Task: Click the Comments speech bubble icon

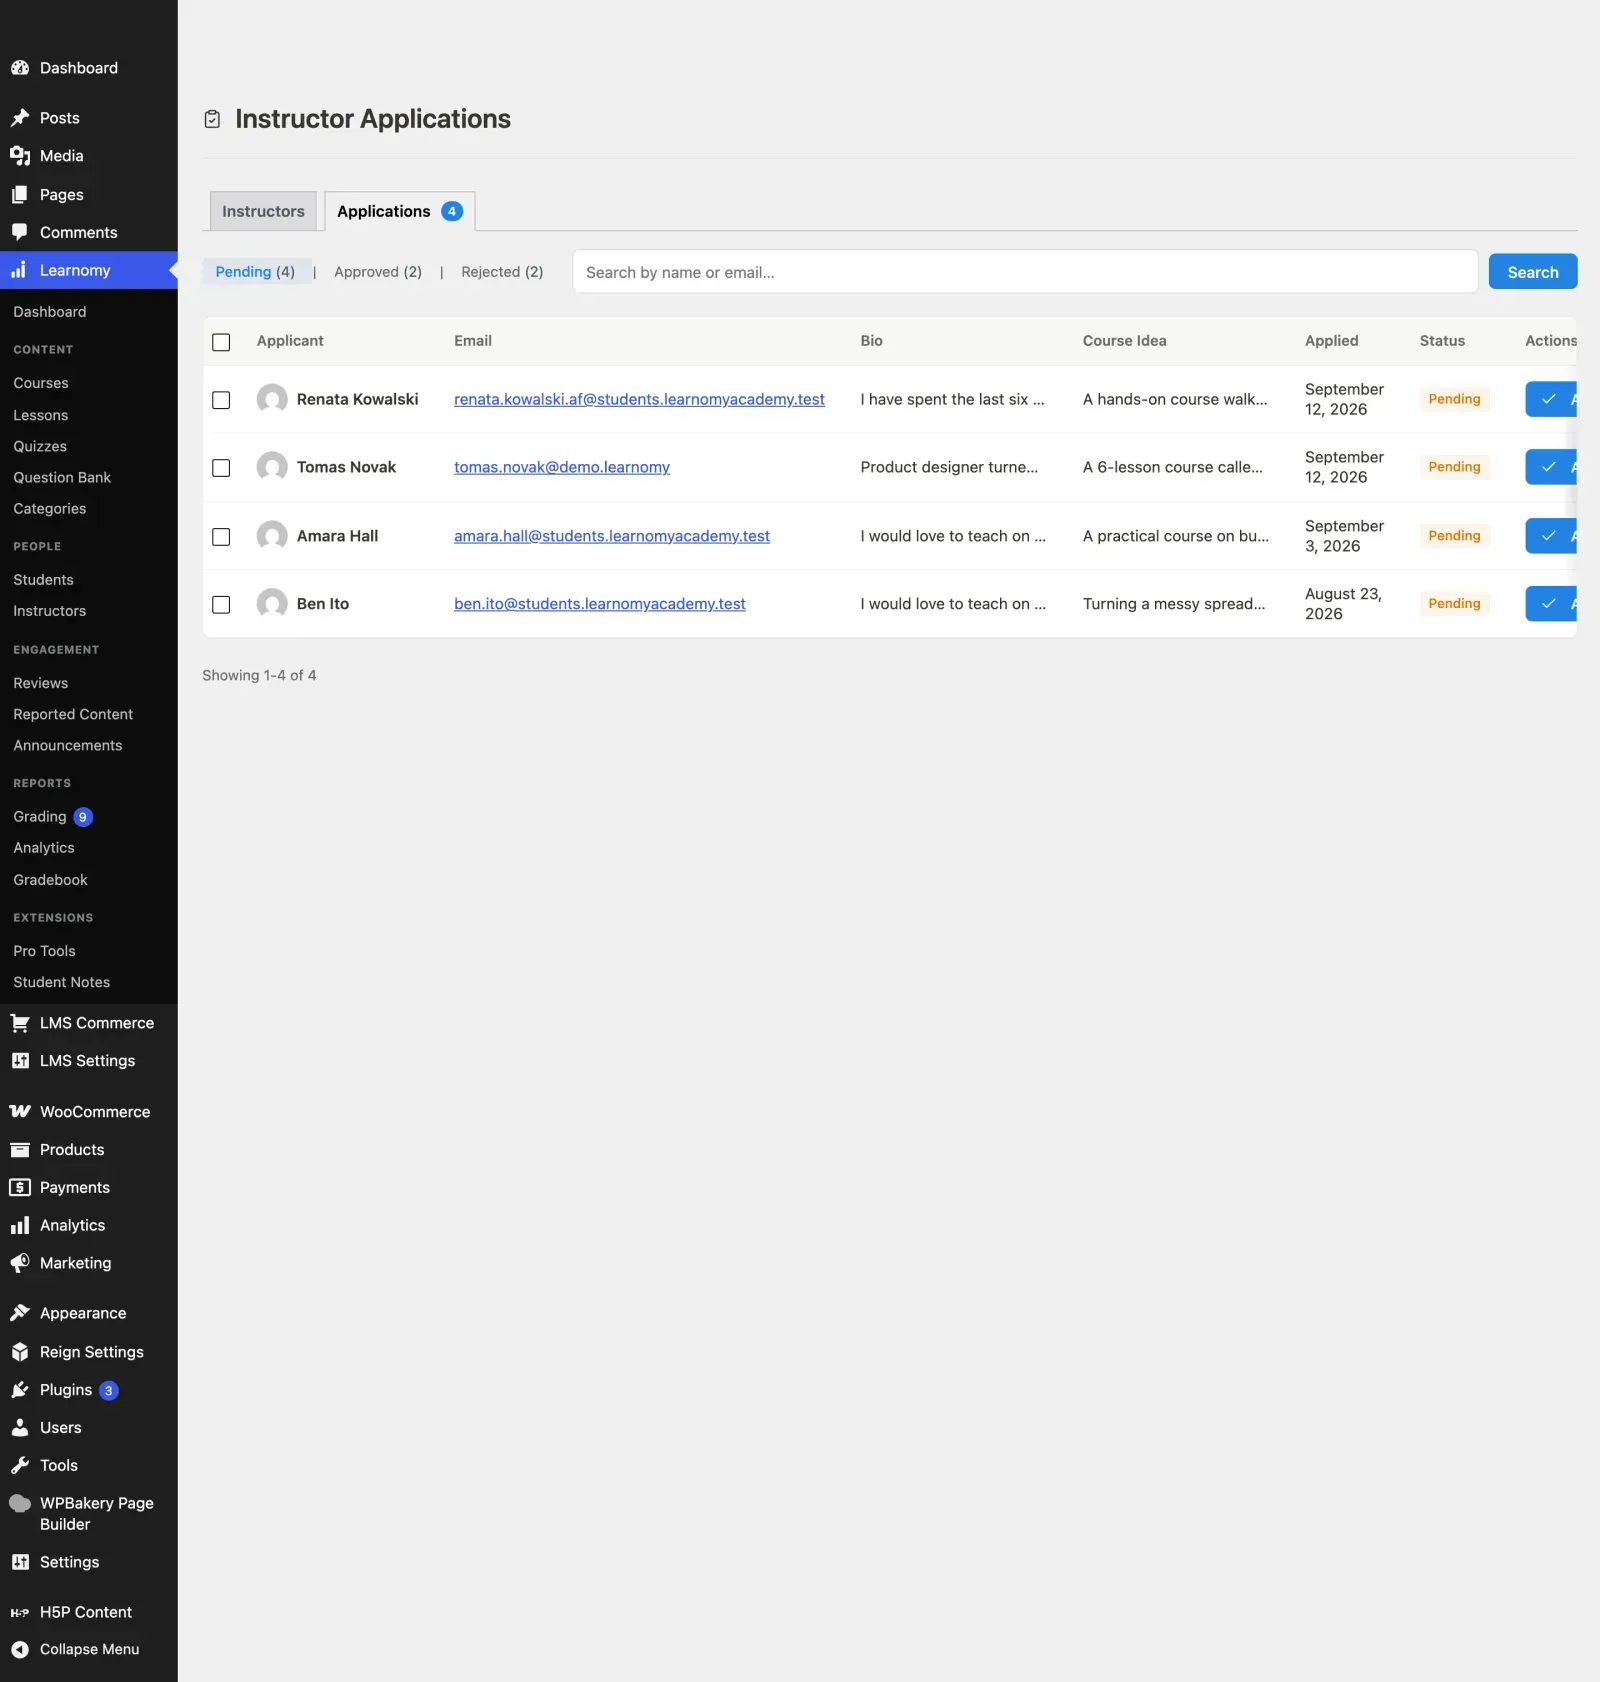Action: click(x=20, y=232)
